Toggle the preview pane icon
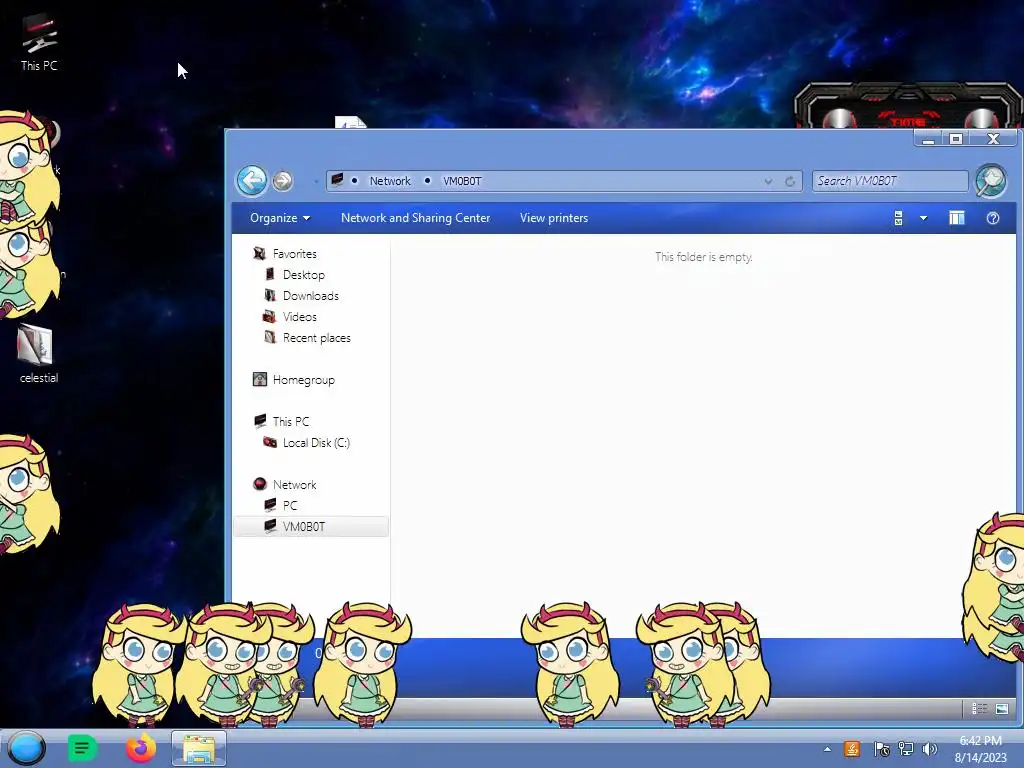The width and height of the screenshot is (1024, 768). [x=957, y=218]
